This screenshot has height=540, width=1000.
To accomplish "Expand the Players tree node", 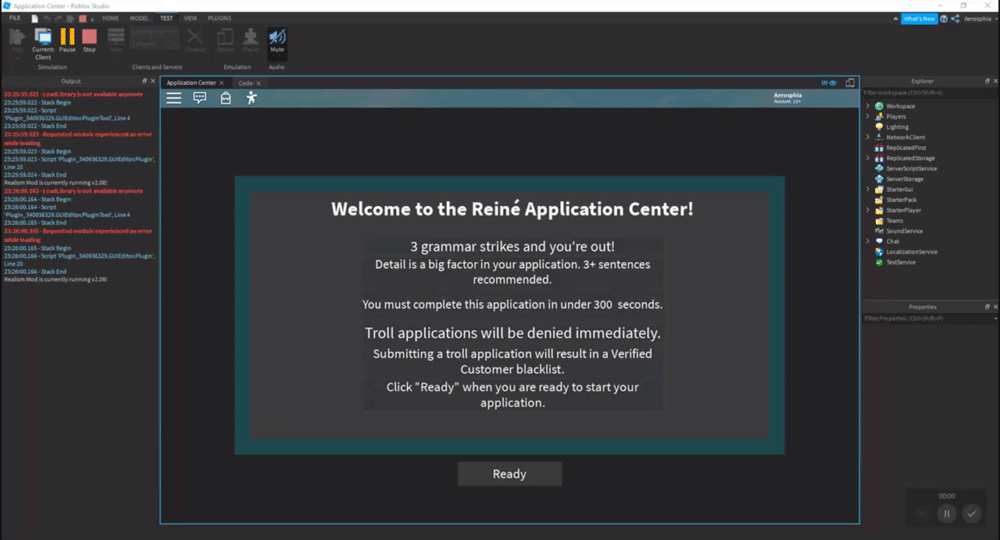I will tap(867, 116).
